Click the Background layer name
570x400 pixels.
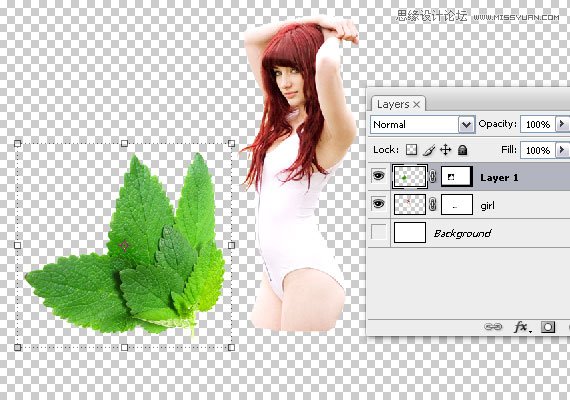point(462,233)
